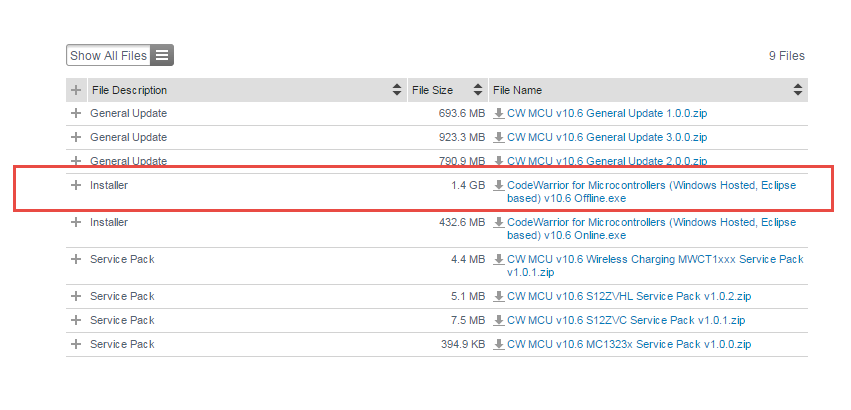
Task: Click the 394.9 KB file size cell
Action: (463, 344)
